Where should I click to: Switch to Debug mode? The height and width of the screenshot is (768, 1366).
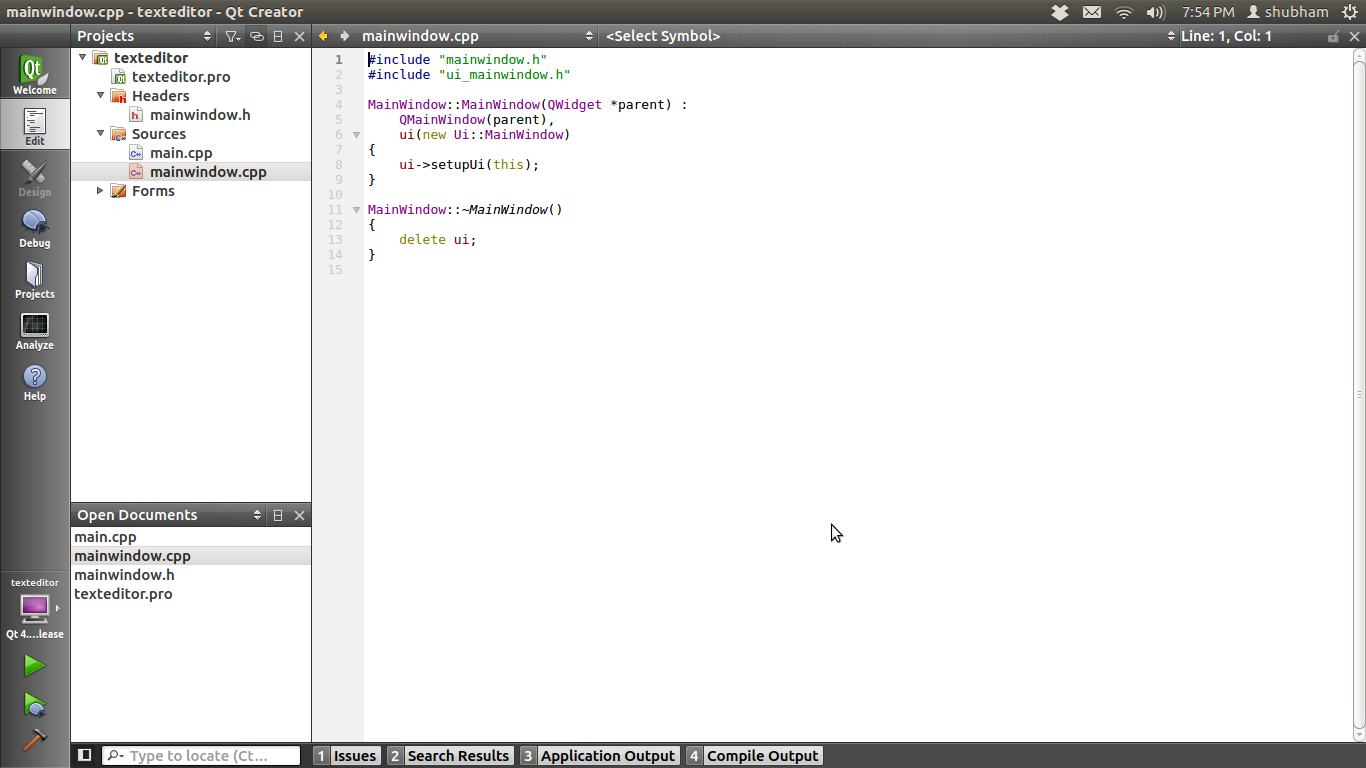pyautogui.click(x=35, y=228)
